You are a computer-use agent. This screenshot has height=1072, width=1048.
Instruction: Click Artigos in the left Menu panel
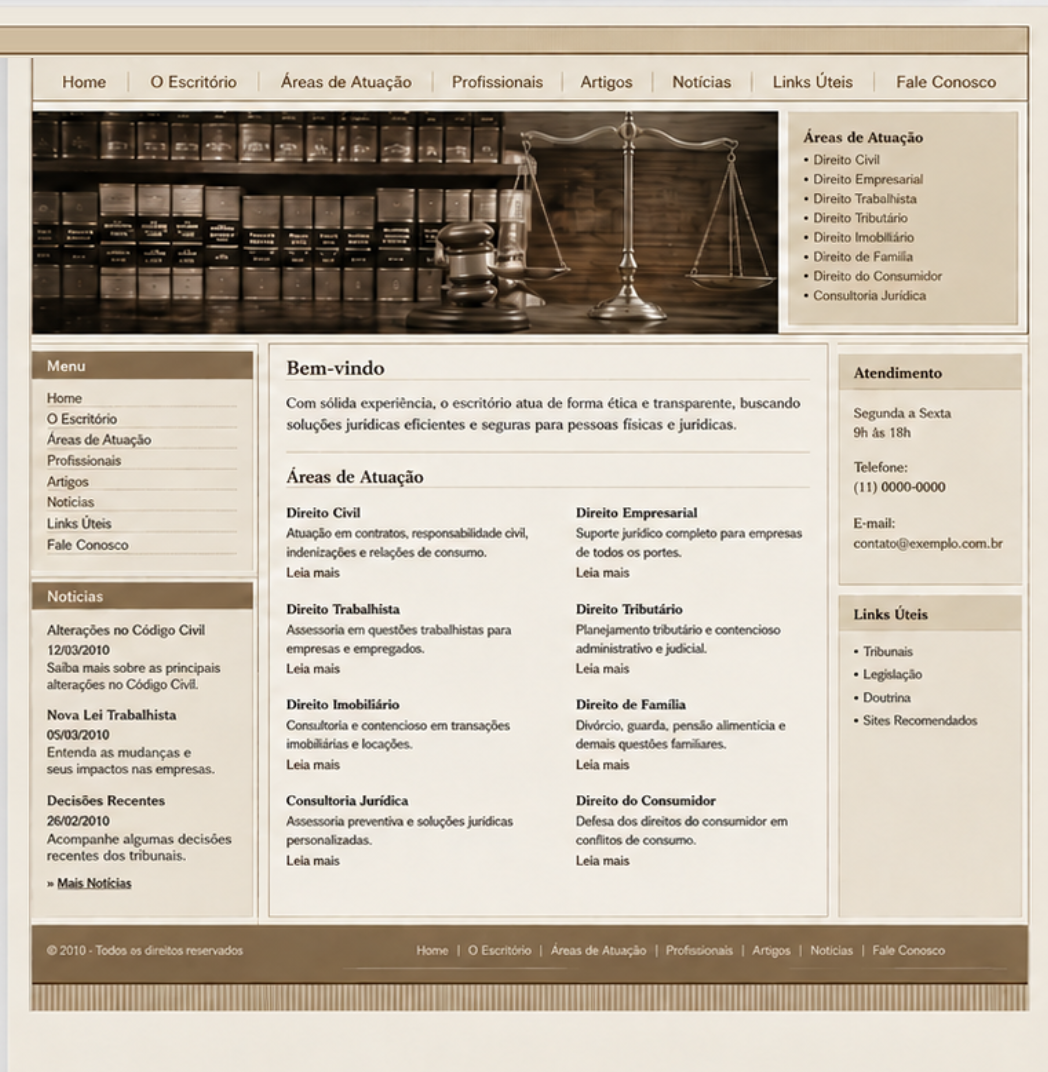click(x=68, y=482)
